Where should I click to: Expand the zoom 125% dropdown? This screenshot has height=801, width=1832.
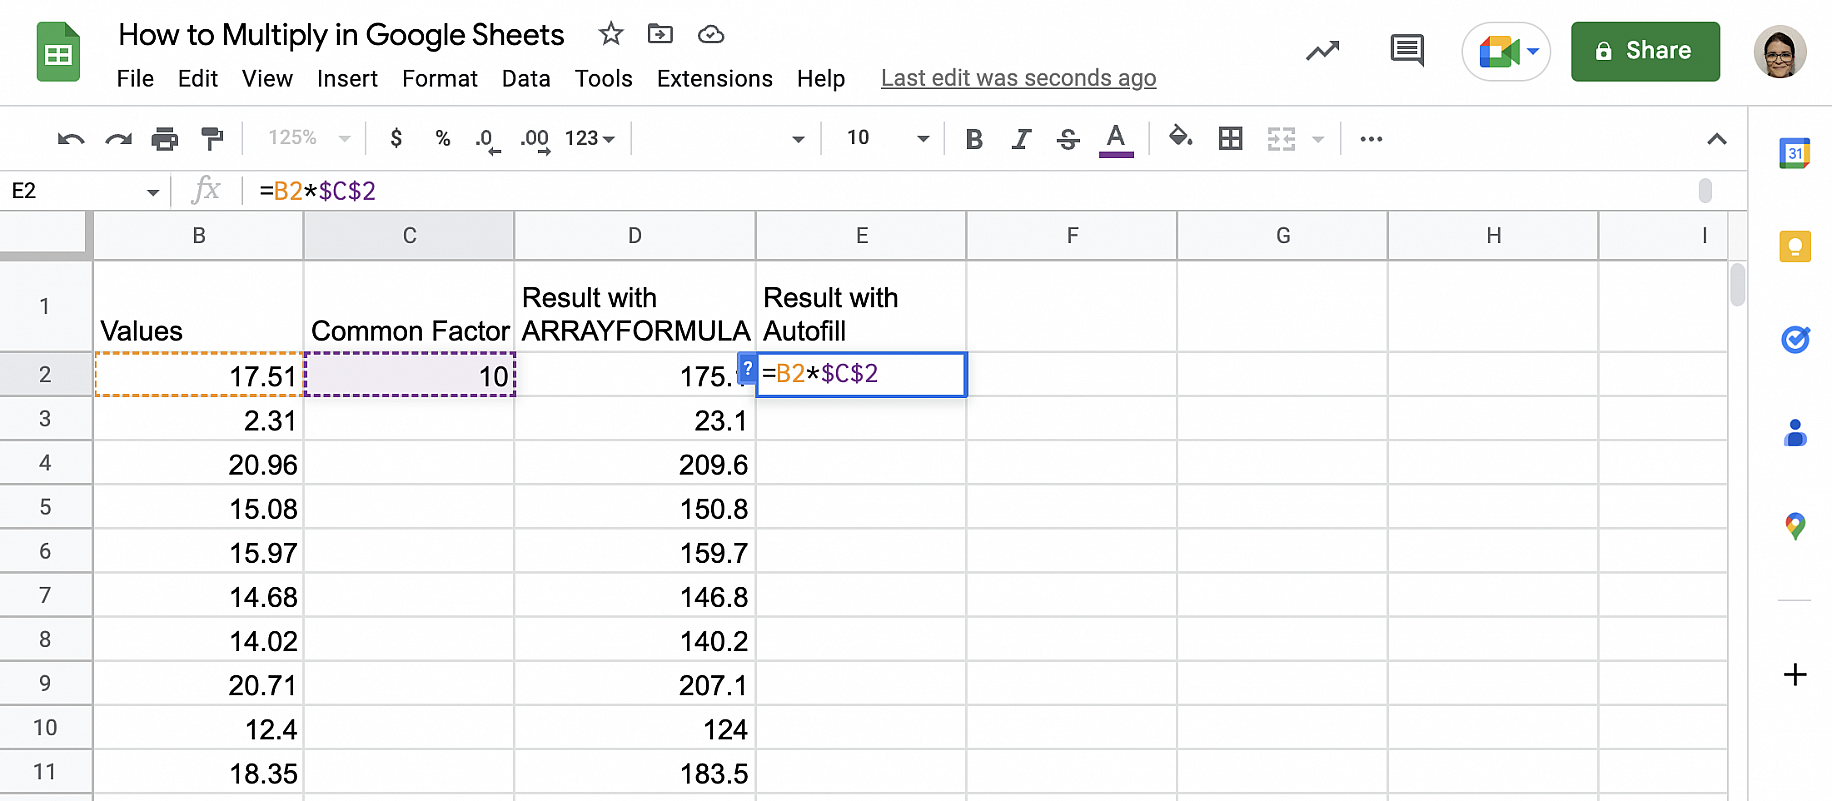(308, 138)
